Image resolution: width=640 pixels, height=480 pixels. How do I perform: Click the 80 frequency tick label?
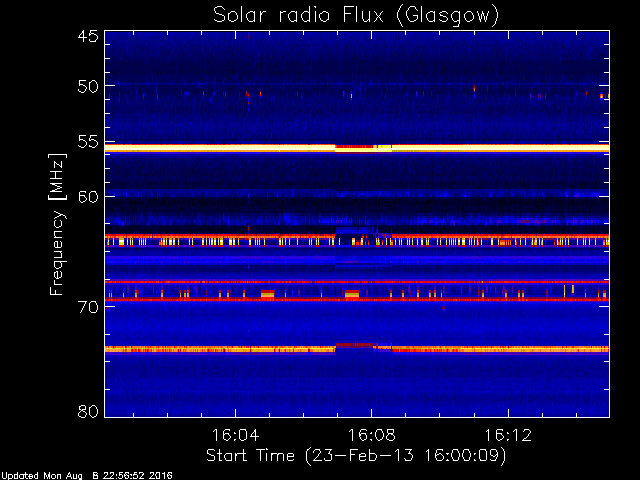click(x=88, y=411)
